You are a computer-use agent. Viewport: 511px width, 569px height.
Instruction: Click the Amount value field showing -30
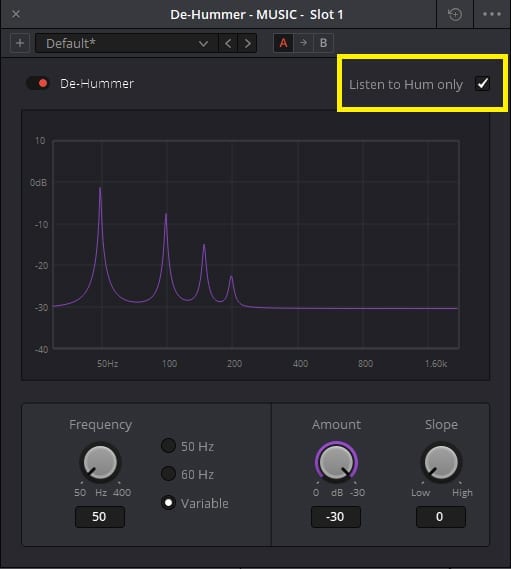tap(336, 517)
